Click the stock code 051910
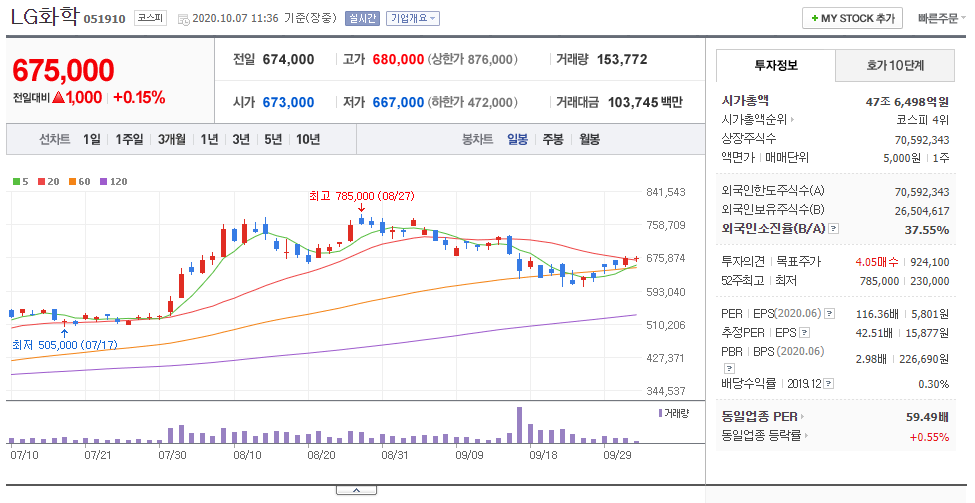This screenshot has width=975, height=503. pyautogui.click(x=104, y=19)
